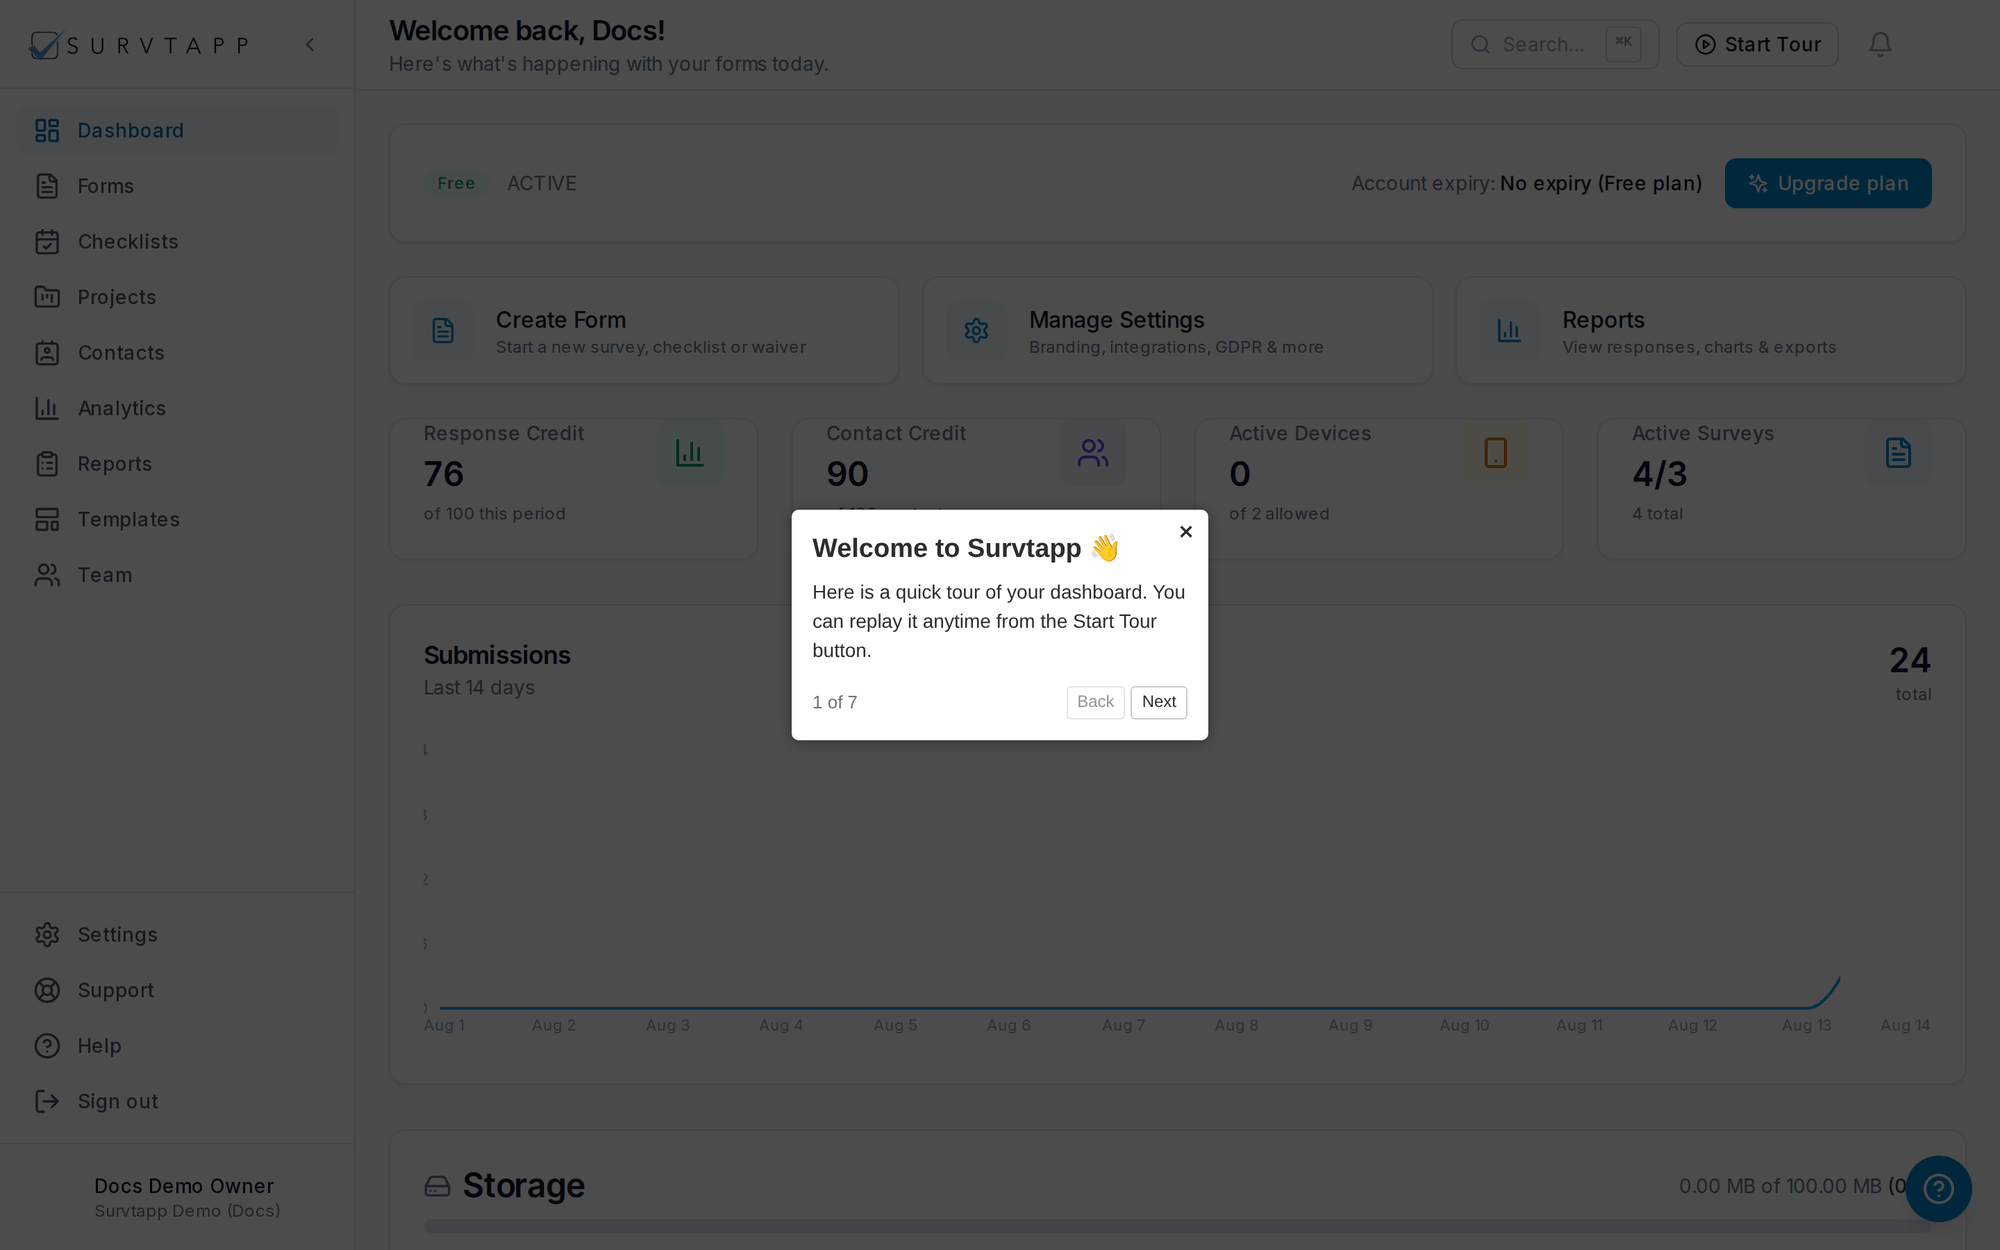Click the Projects folder icon

point(47,297)
